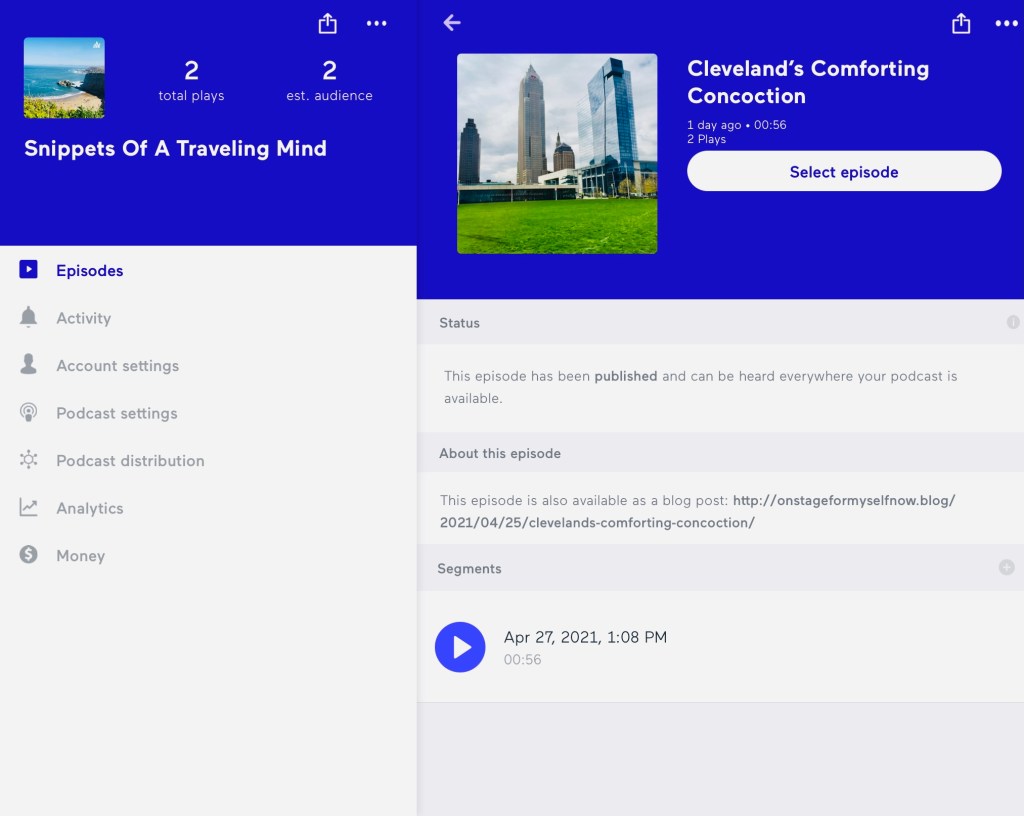
Task: Click the share icon above podcast stats
Action: (327, 24)
